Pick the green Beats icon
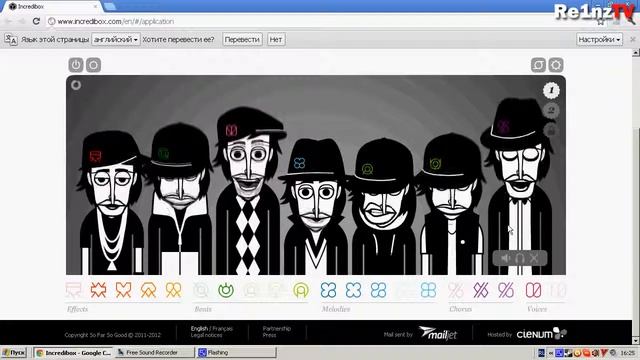This screenshot has height=360, width=640. tap(226, 290)
